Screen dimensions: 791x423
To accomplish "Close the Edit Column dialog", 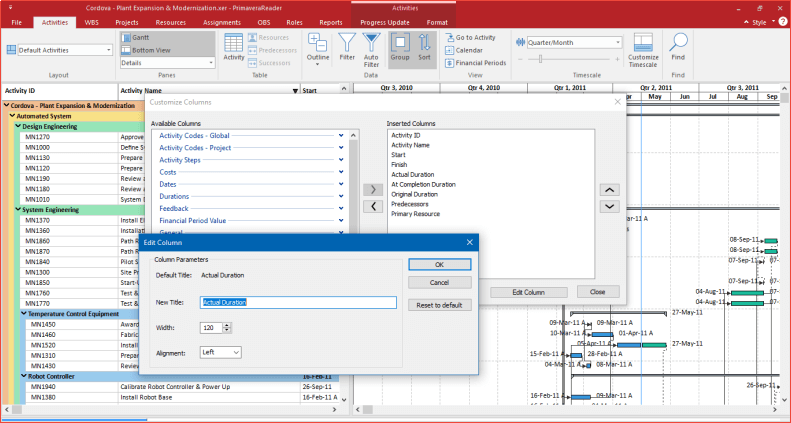I will point(470,243).
